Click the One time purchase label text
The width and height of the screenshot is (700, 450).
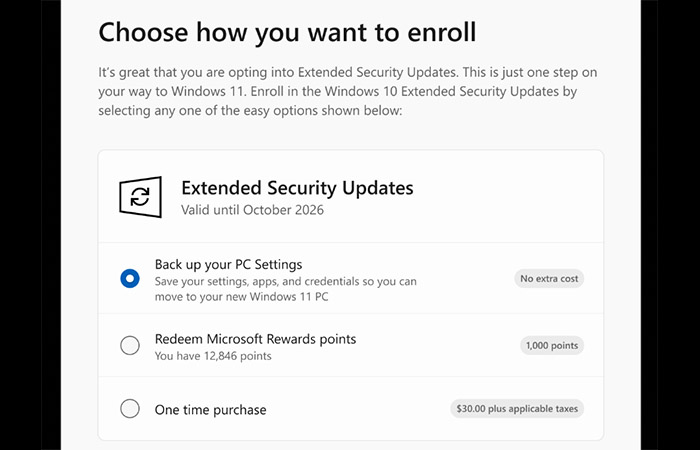pyautogui.click(x=210, y=410)
